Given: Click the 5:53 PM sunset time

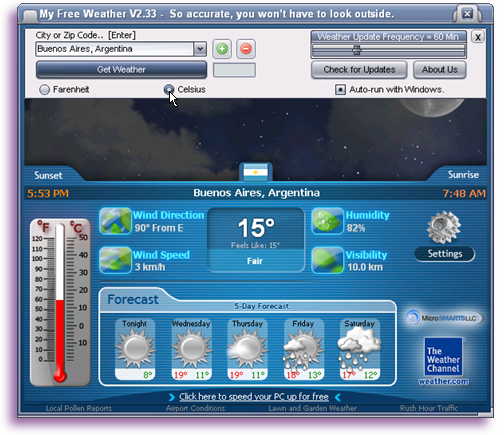Looking at the screenshot, I should (x=48, y=193).
